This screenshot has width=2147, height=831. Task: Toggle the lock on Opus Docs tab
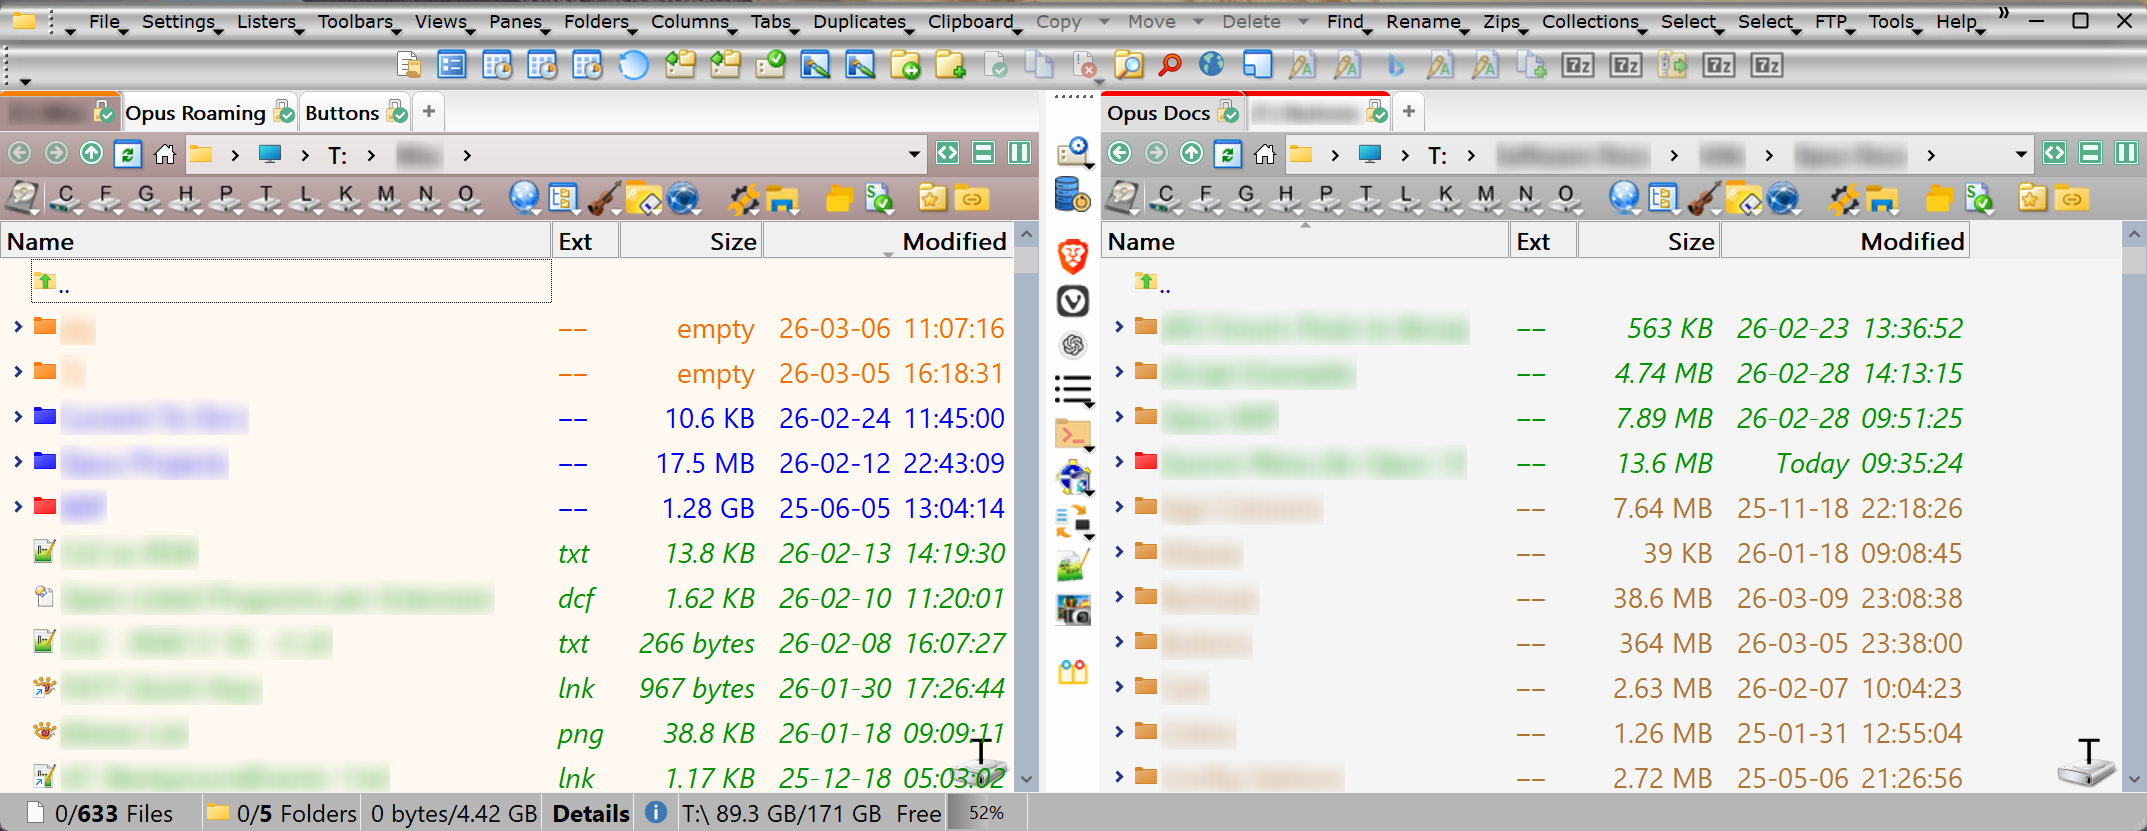1229,113
